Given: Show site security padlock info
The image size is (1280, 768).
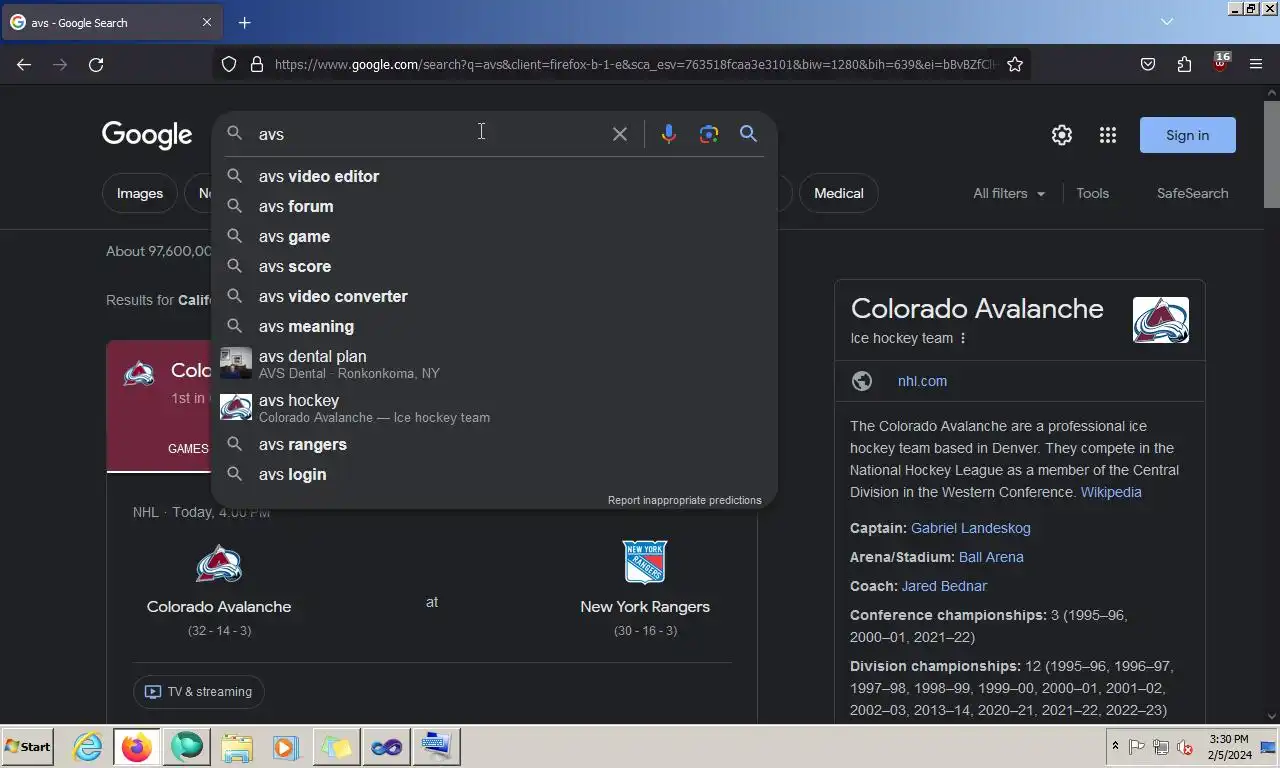Looking at the screenshot, I should point(257,64).
